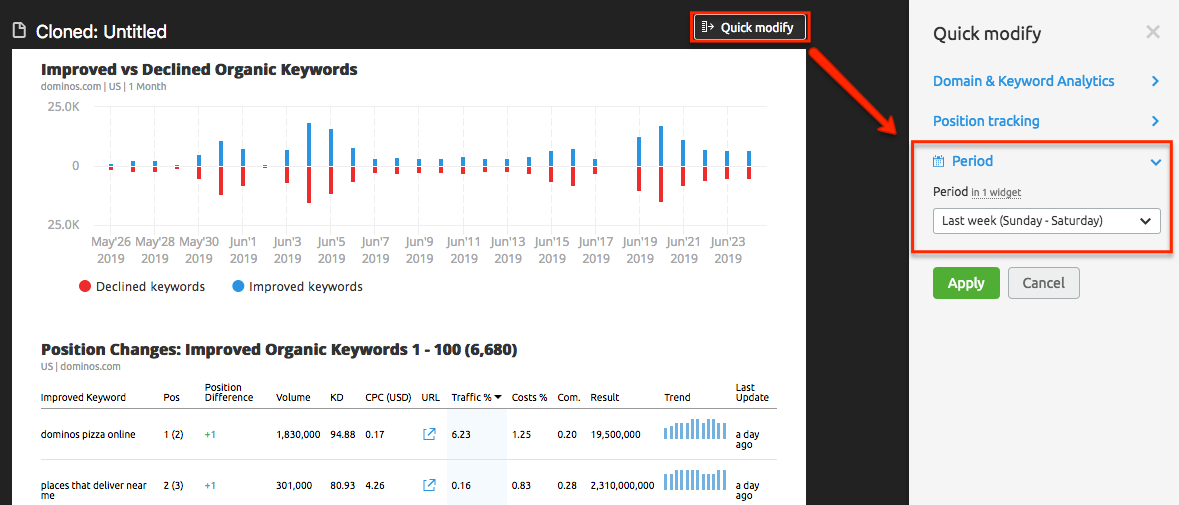Screen dimensions: 1179x505
Task: Click the Volume column header
Action: pyautogui.click(x=293, y=398)
